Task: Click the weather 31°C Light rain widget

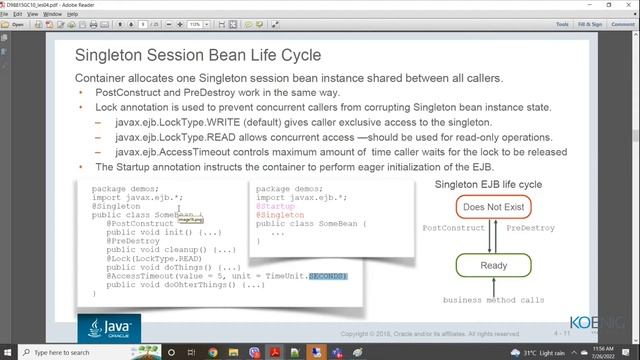Action: point(538,353)
